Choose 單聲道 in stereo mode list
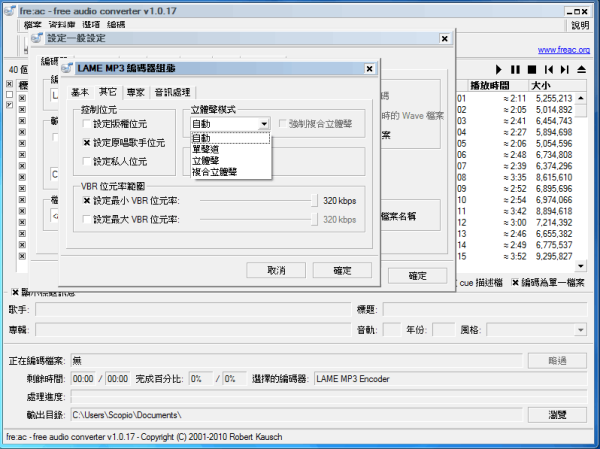The height and width of the screenshot is (449, 600). point(231,149)
